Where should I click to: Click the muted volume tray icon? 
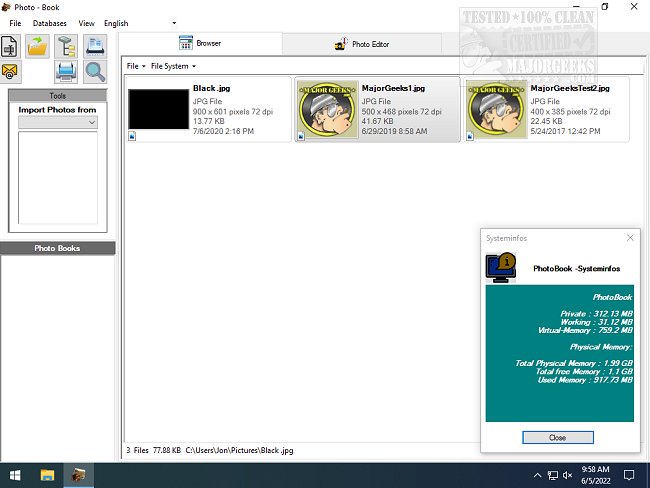click(x=568, y=475)
